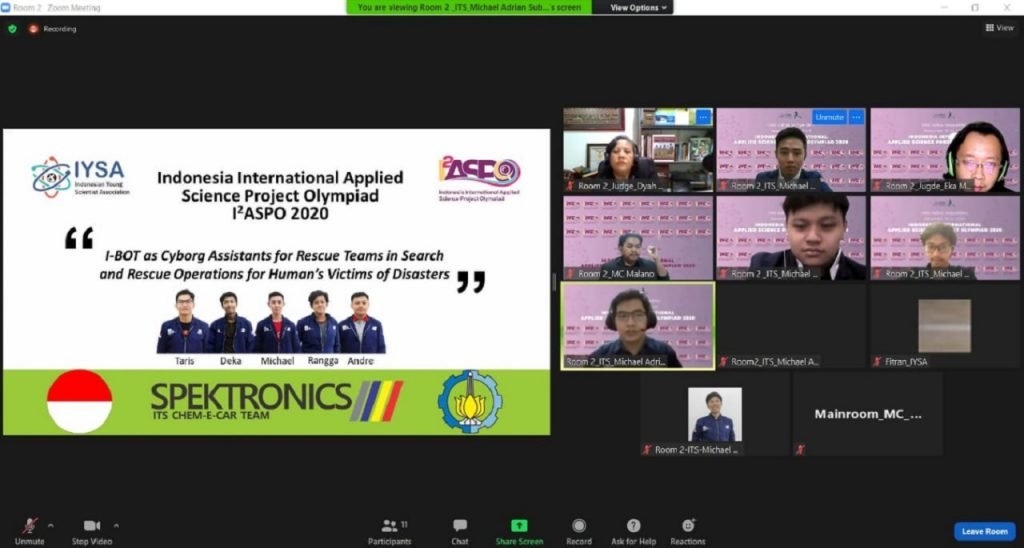The width and height of the screenshot is (1024, 548).
Task: Click the name Michael under photo
Action: (x=277, y=361)
